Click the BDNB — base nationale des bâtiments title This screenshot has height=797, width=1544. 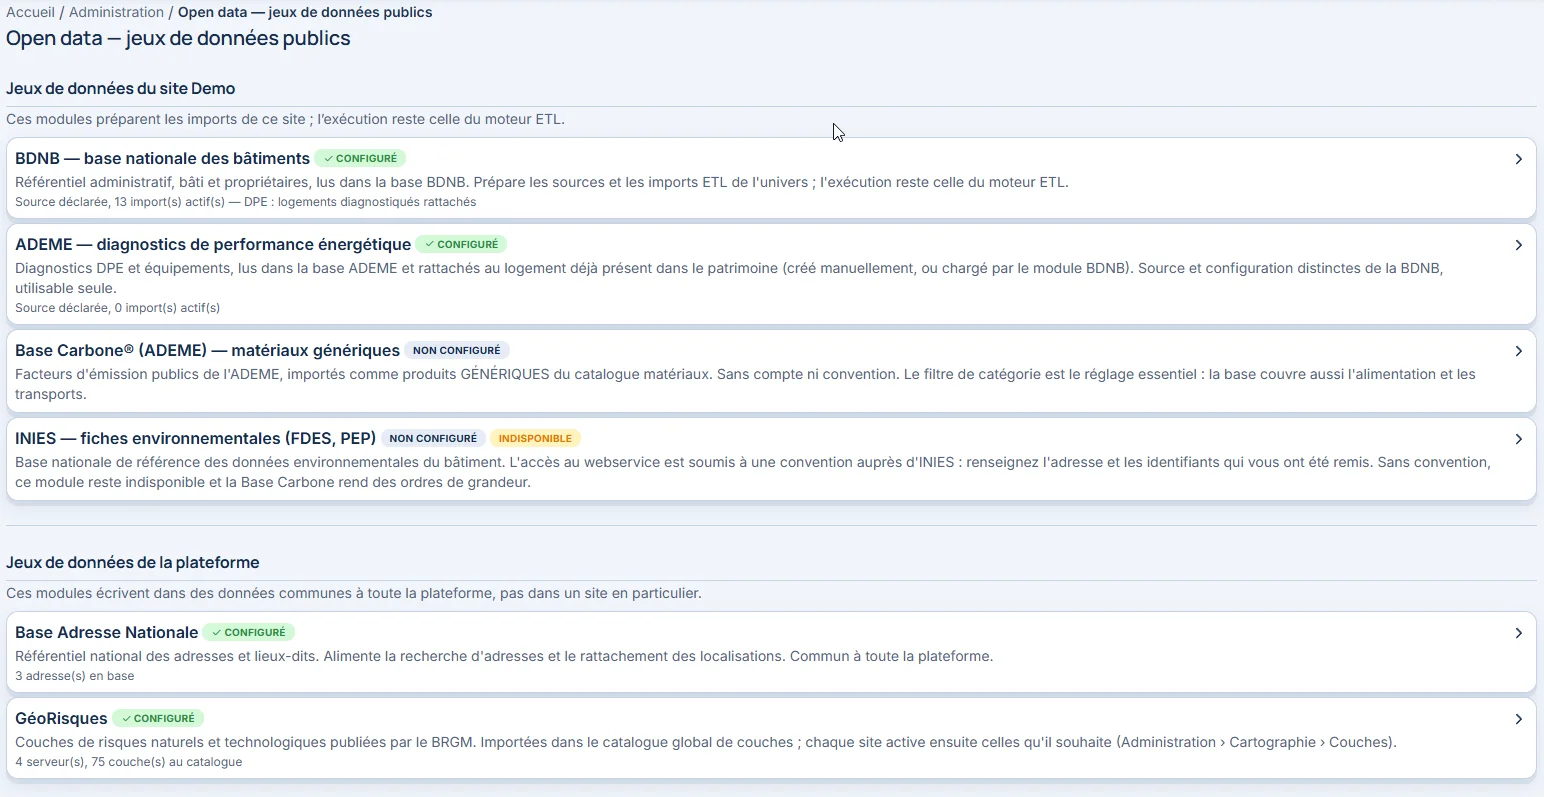(162, 158)
